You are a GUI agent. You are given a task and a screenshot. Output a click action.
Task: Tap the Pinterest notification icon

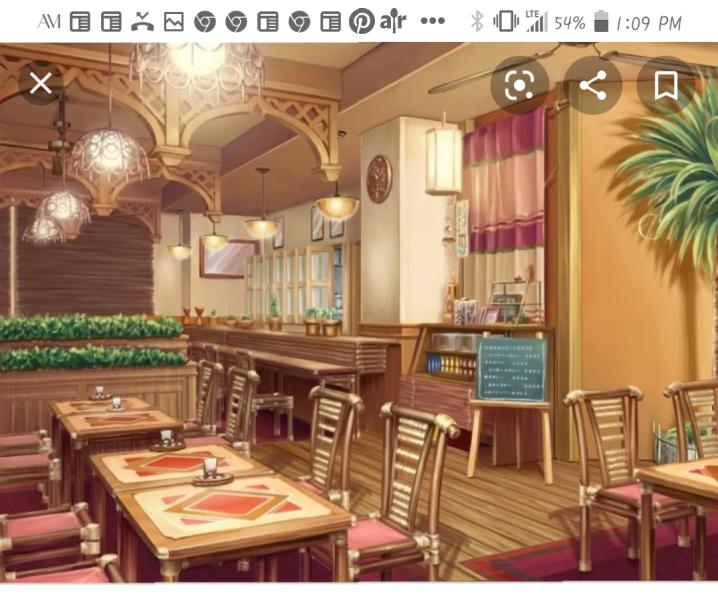click(361, 21)
